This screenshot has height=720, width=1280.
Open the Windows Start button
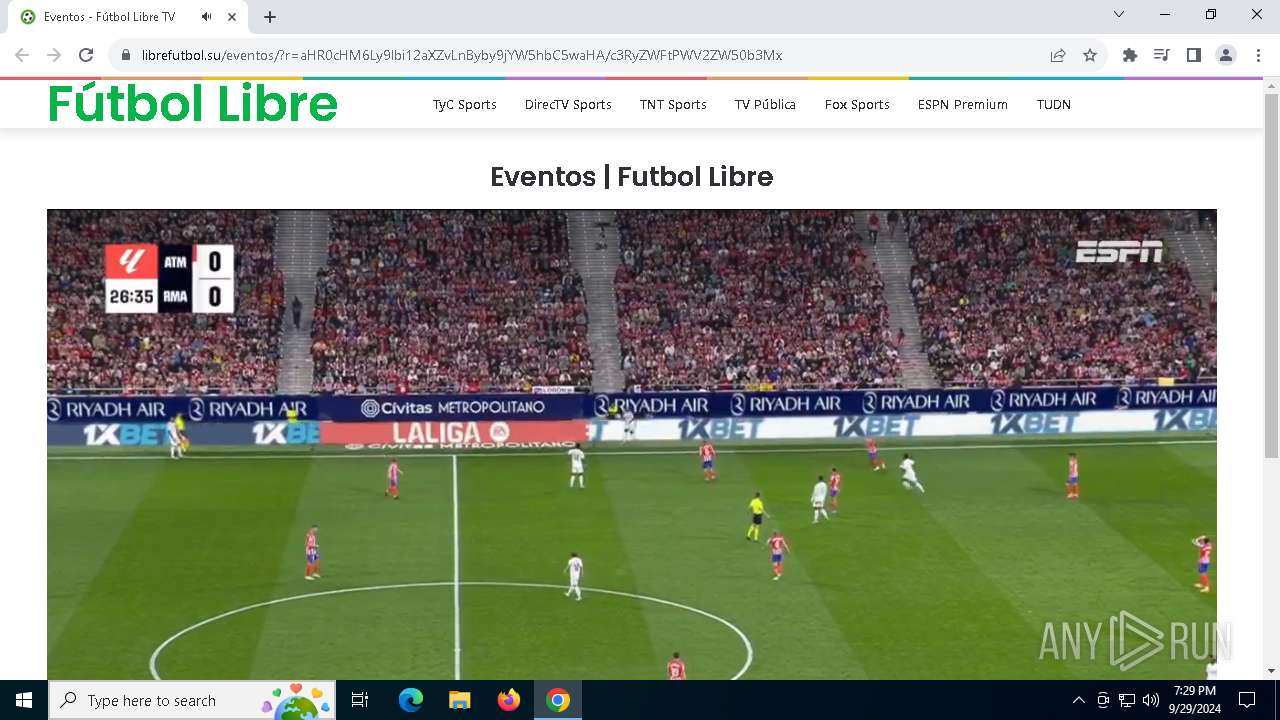24,700
